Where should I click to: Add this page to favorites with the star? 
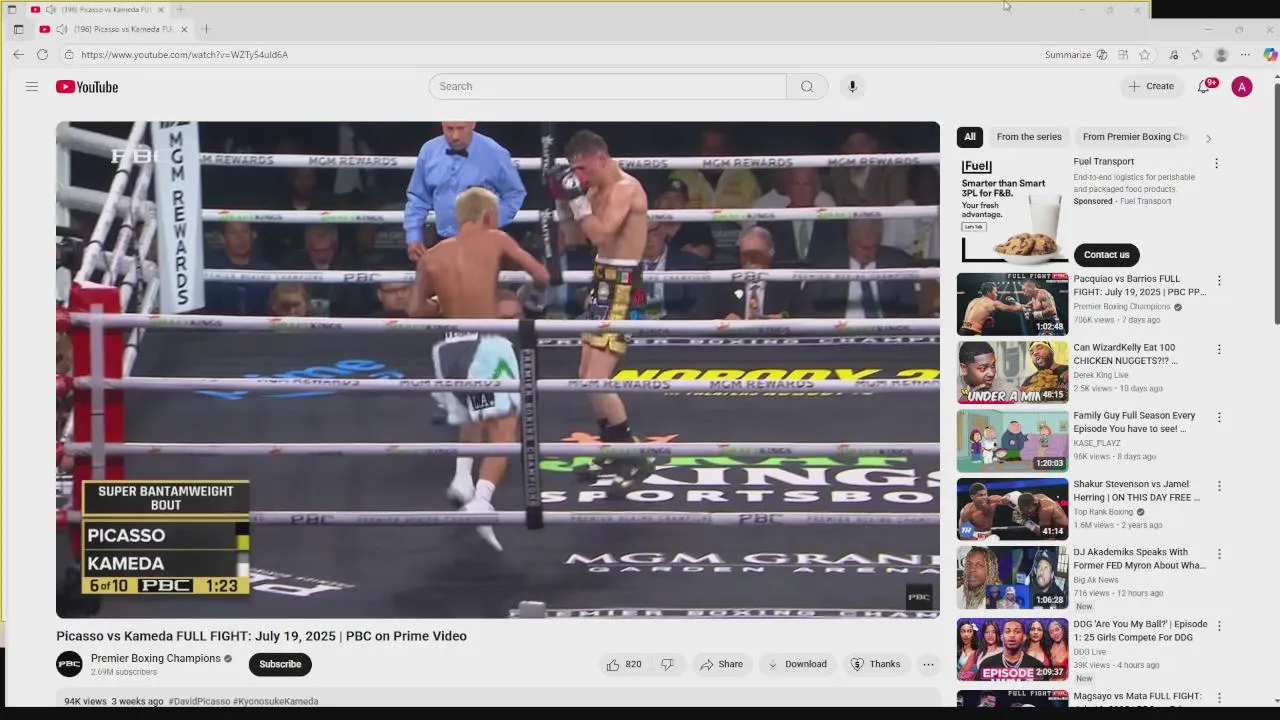pyautogui.click(x=1145, y=55)
